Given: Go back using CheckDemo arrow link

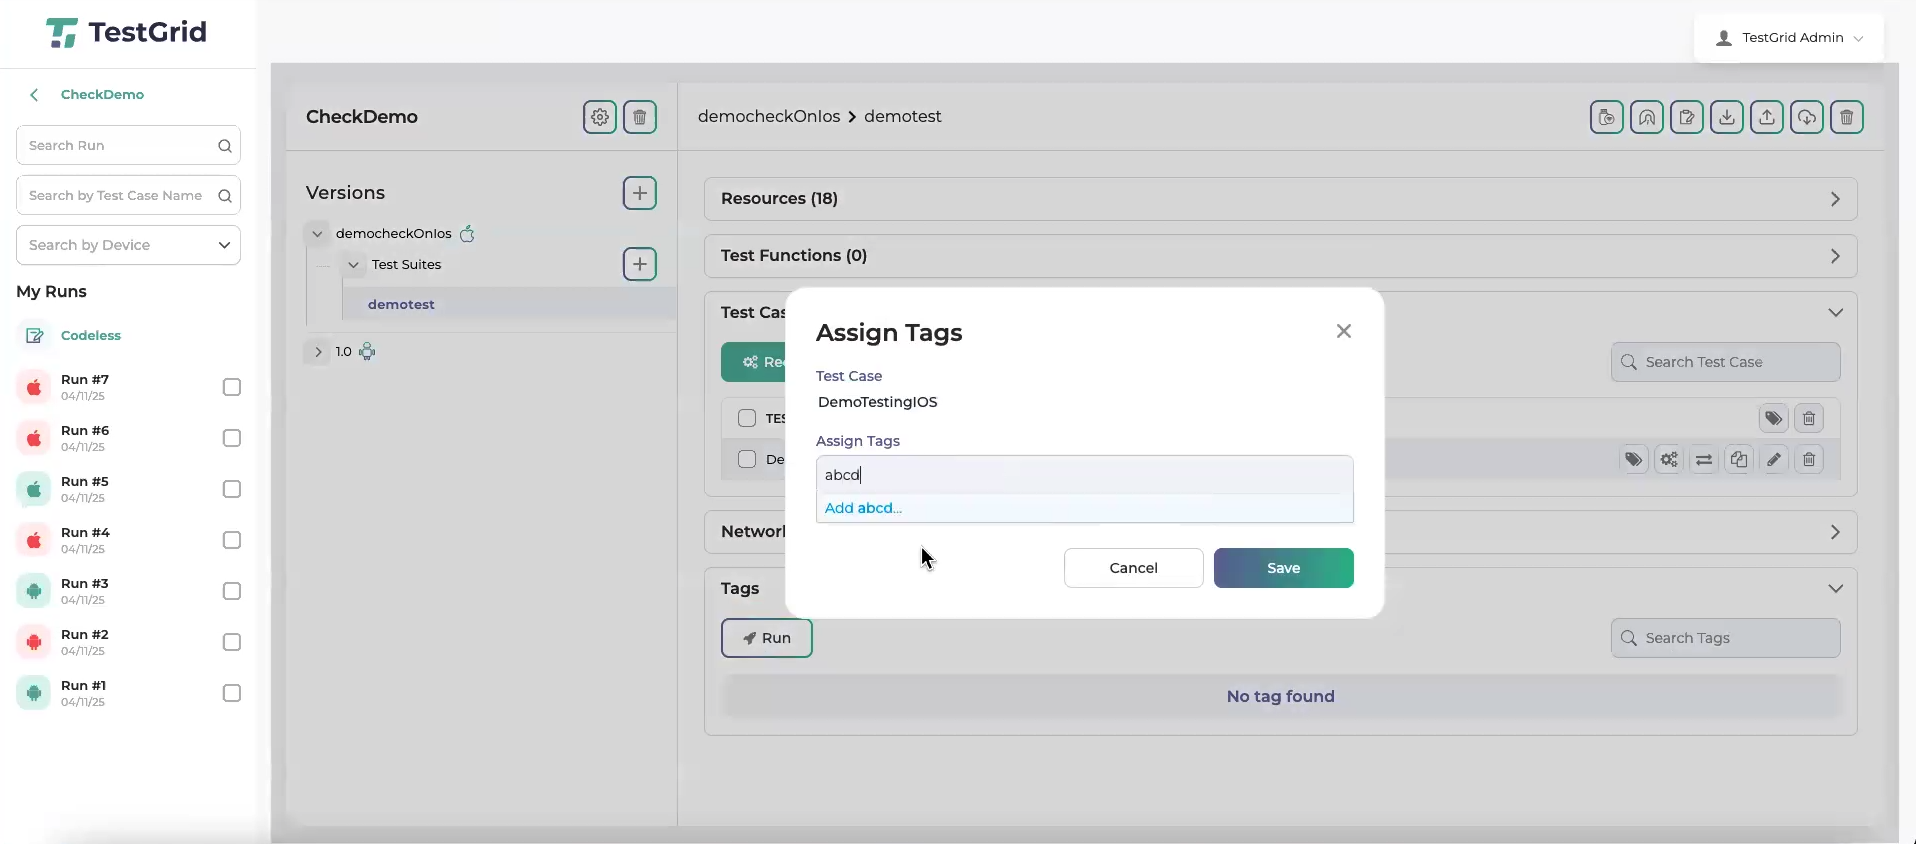Looking at the screenshot, I should 87,95.
